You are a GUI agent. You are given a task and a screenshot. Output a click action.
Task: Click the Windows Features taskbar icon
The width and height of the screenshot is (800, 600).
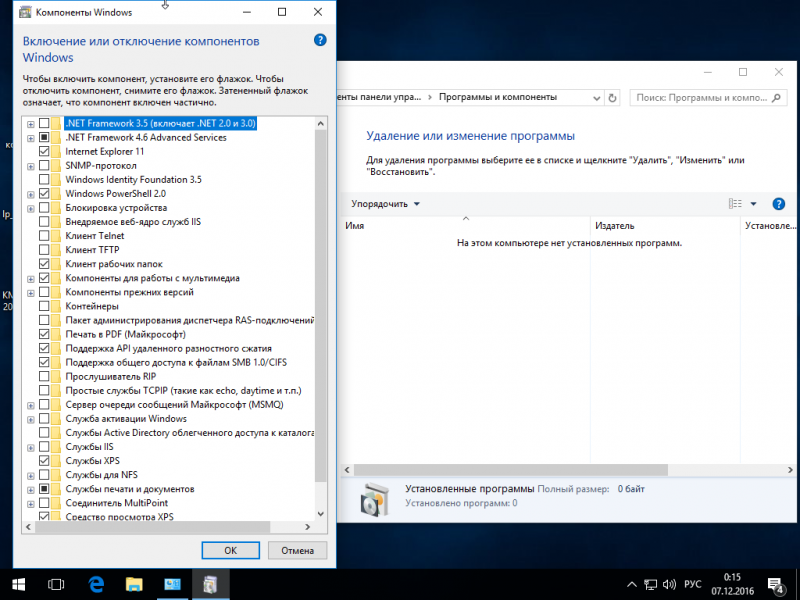[210, 584]
